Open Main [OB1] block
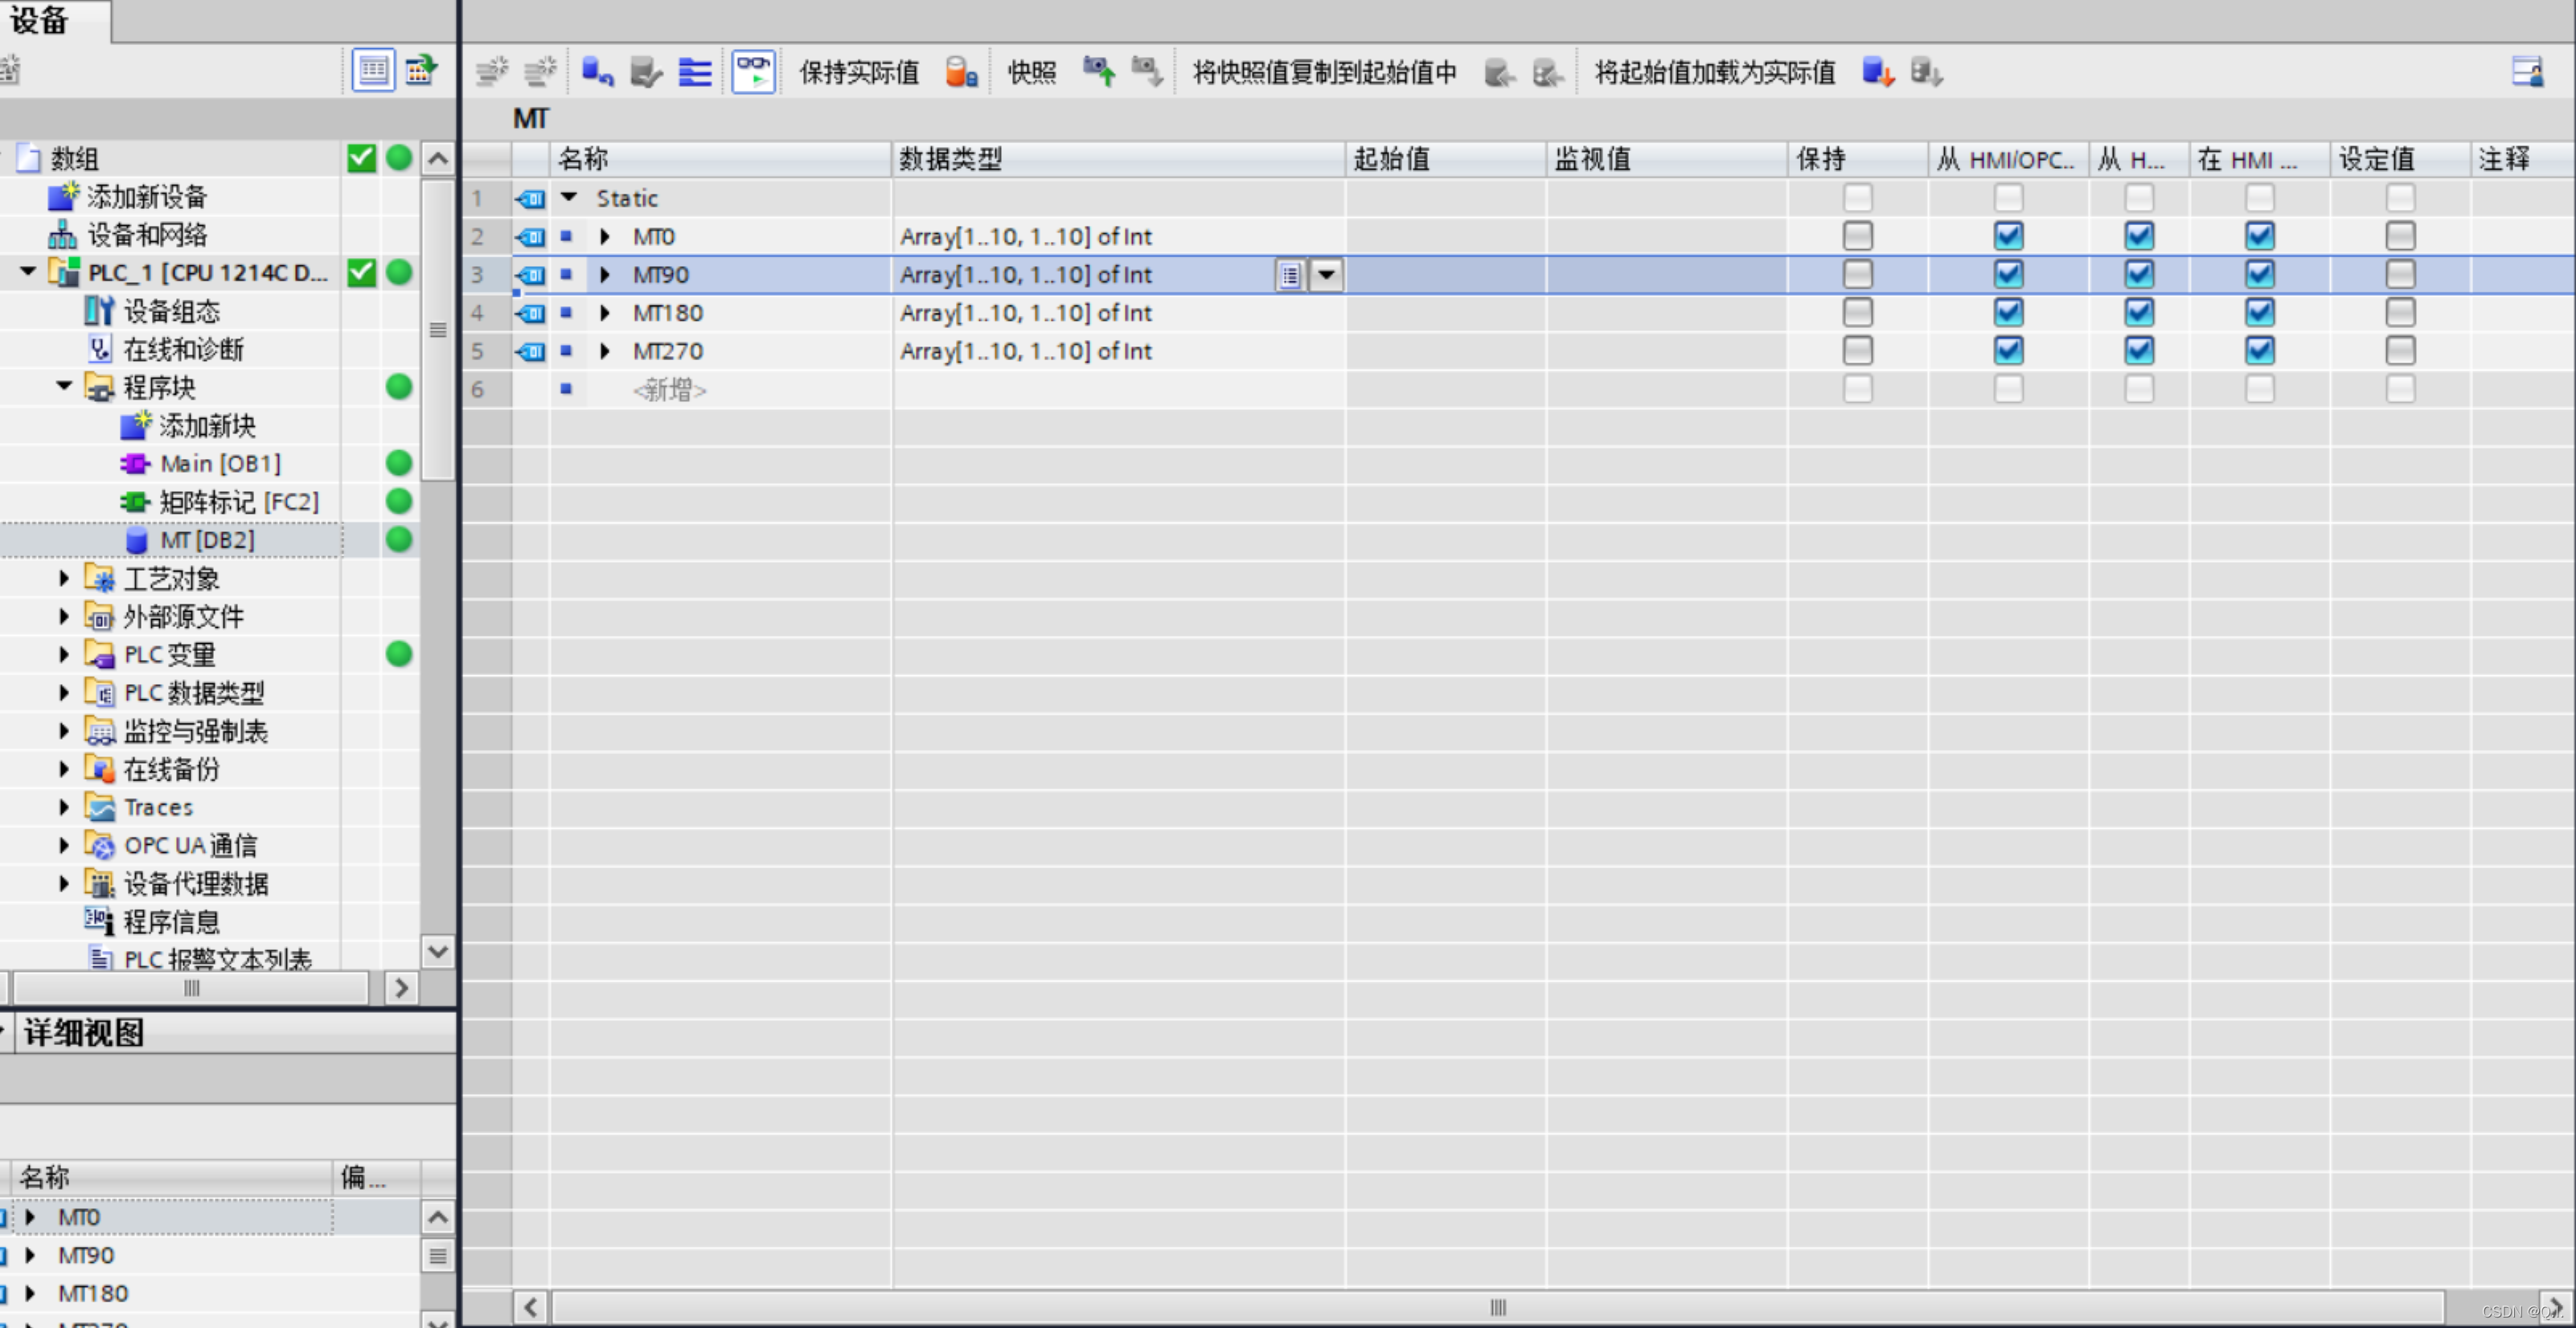Image resolution: width=2576 pixels, height=1328 pixels. (219, 464)
